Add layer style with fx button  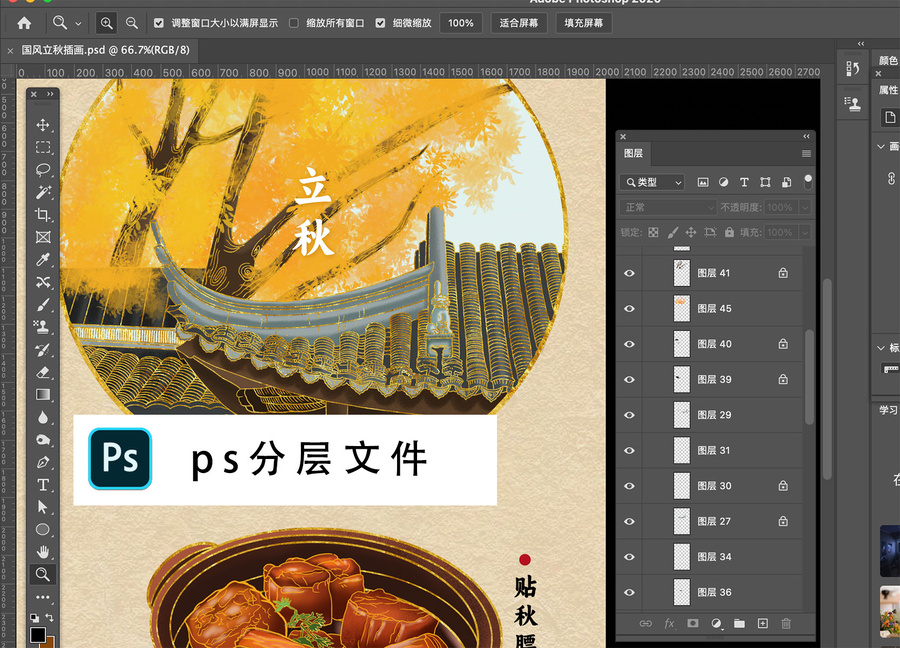click(669, 623)
